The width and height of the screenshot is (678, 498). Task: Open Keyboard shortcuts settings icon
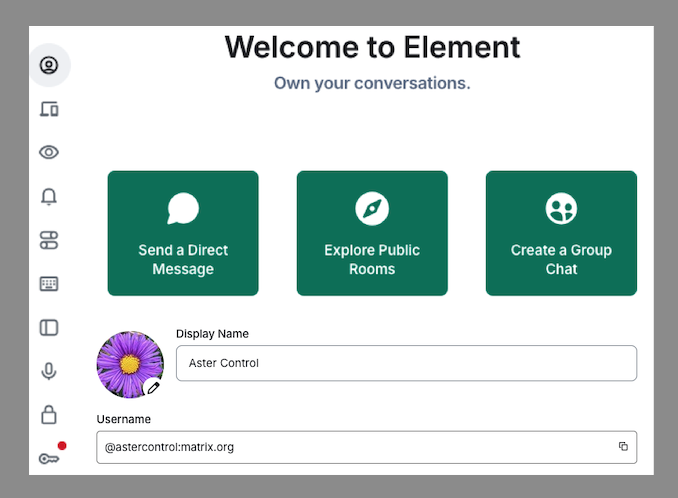49,284
